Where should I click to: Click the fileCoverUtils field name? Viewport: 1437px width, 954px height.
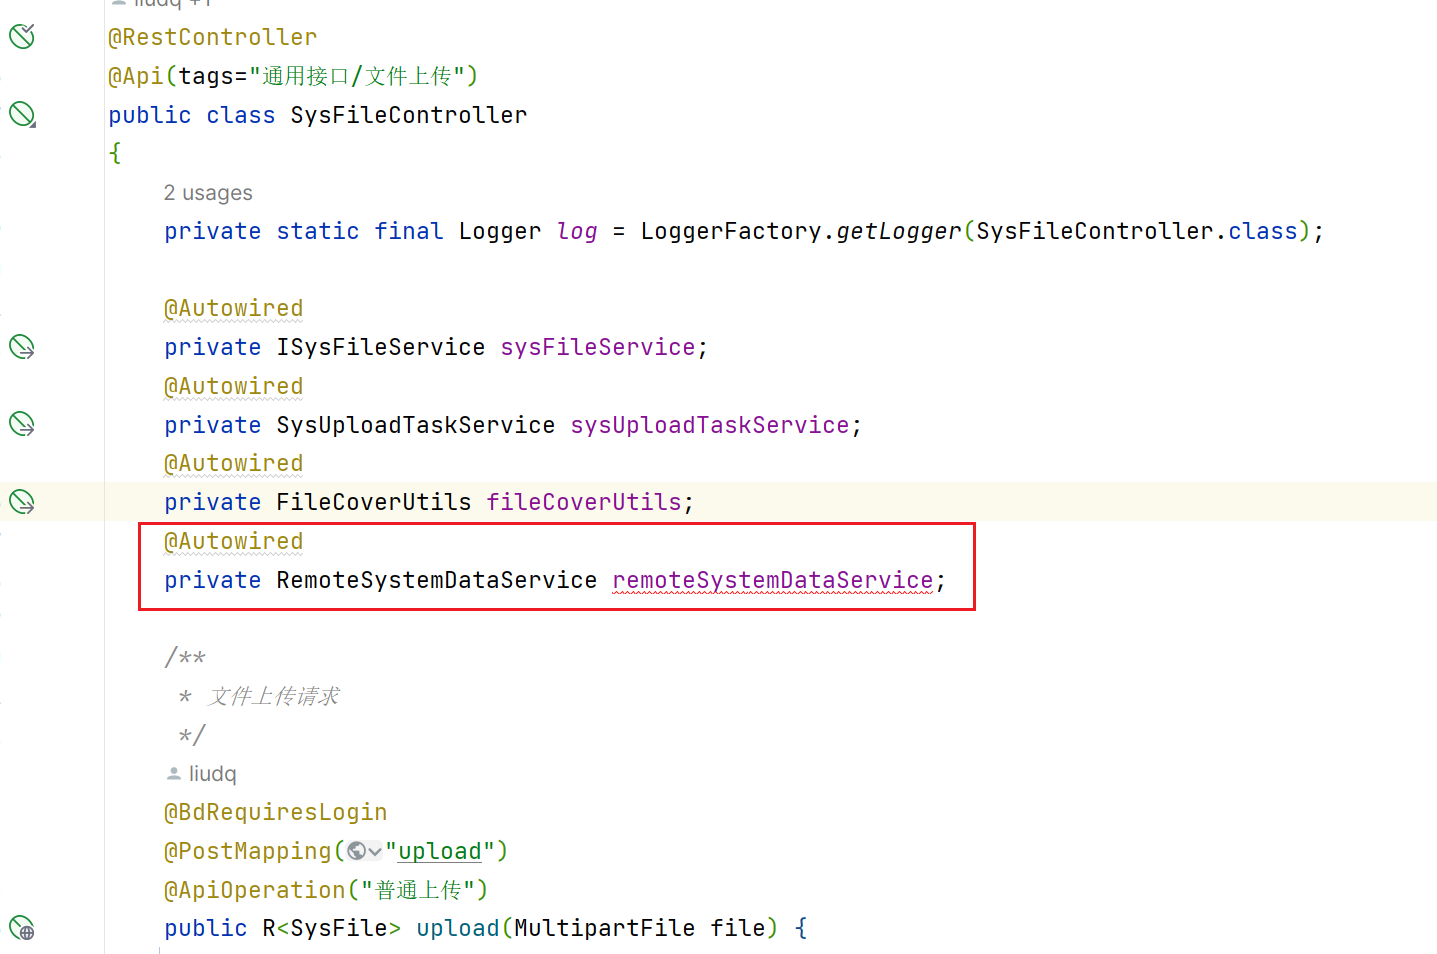click(584, 502)
